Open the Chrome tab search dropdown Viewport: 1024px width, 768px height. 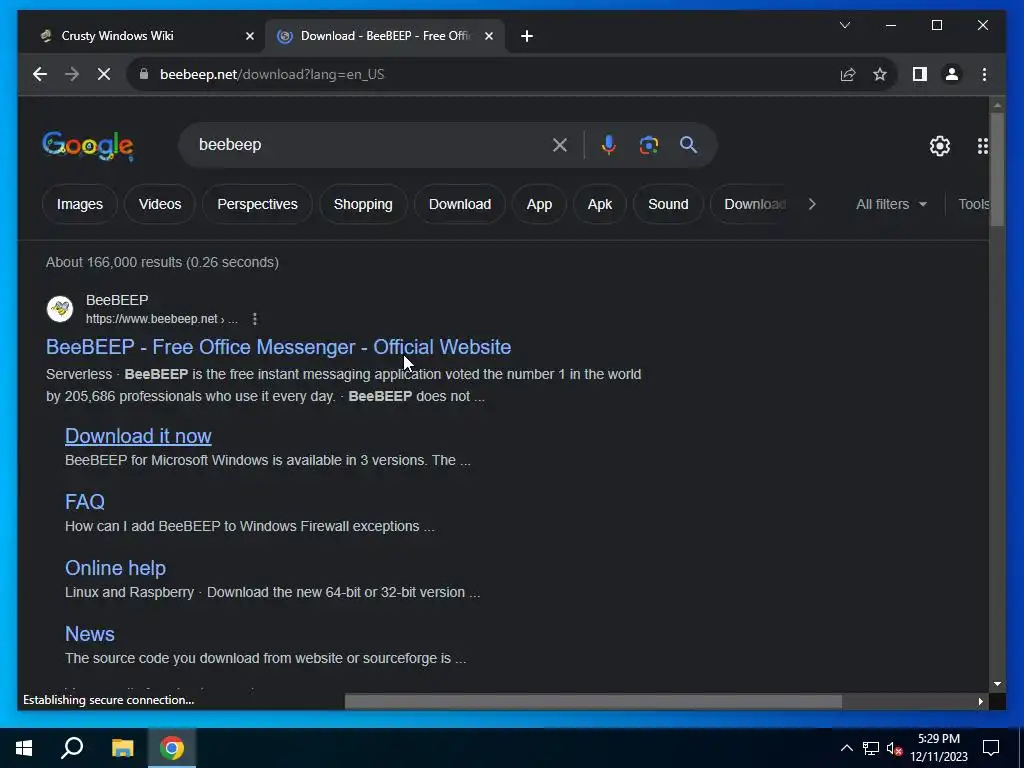(844, 25)
